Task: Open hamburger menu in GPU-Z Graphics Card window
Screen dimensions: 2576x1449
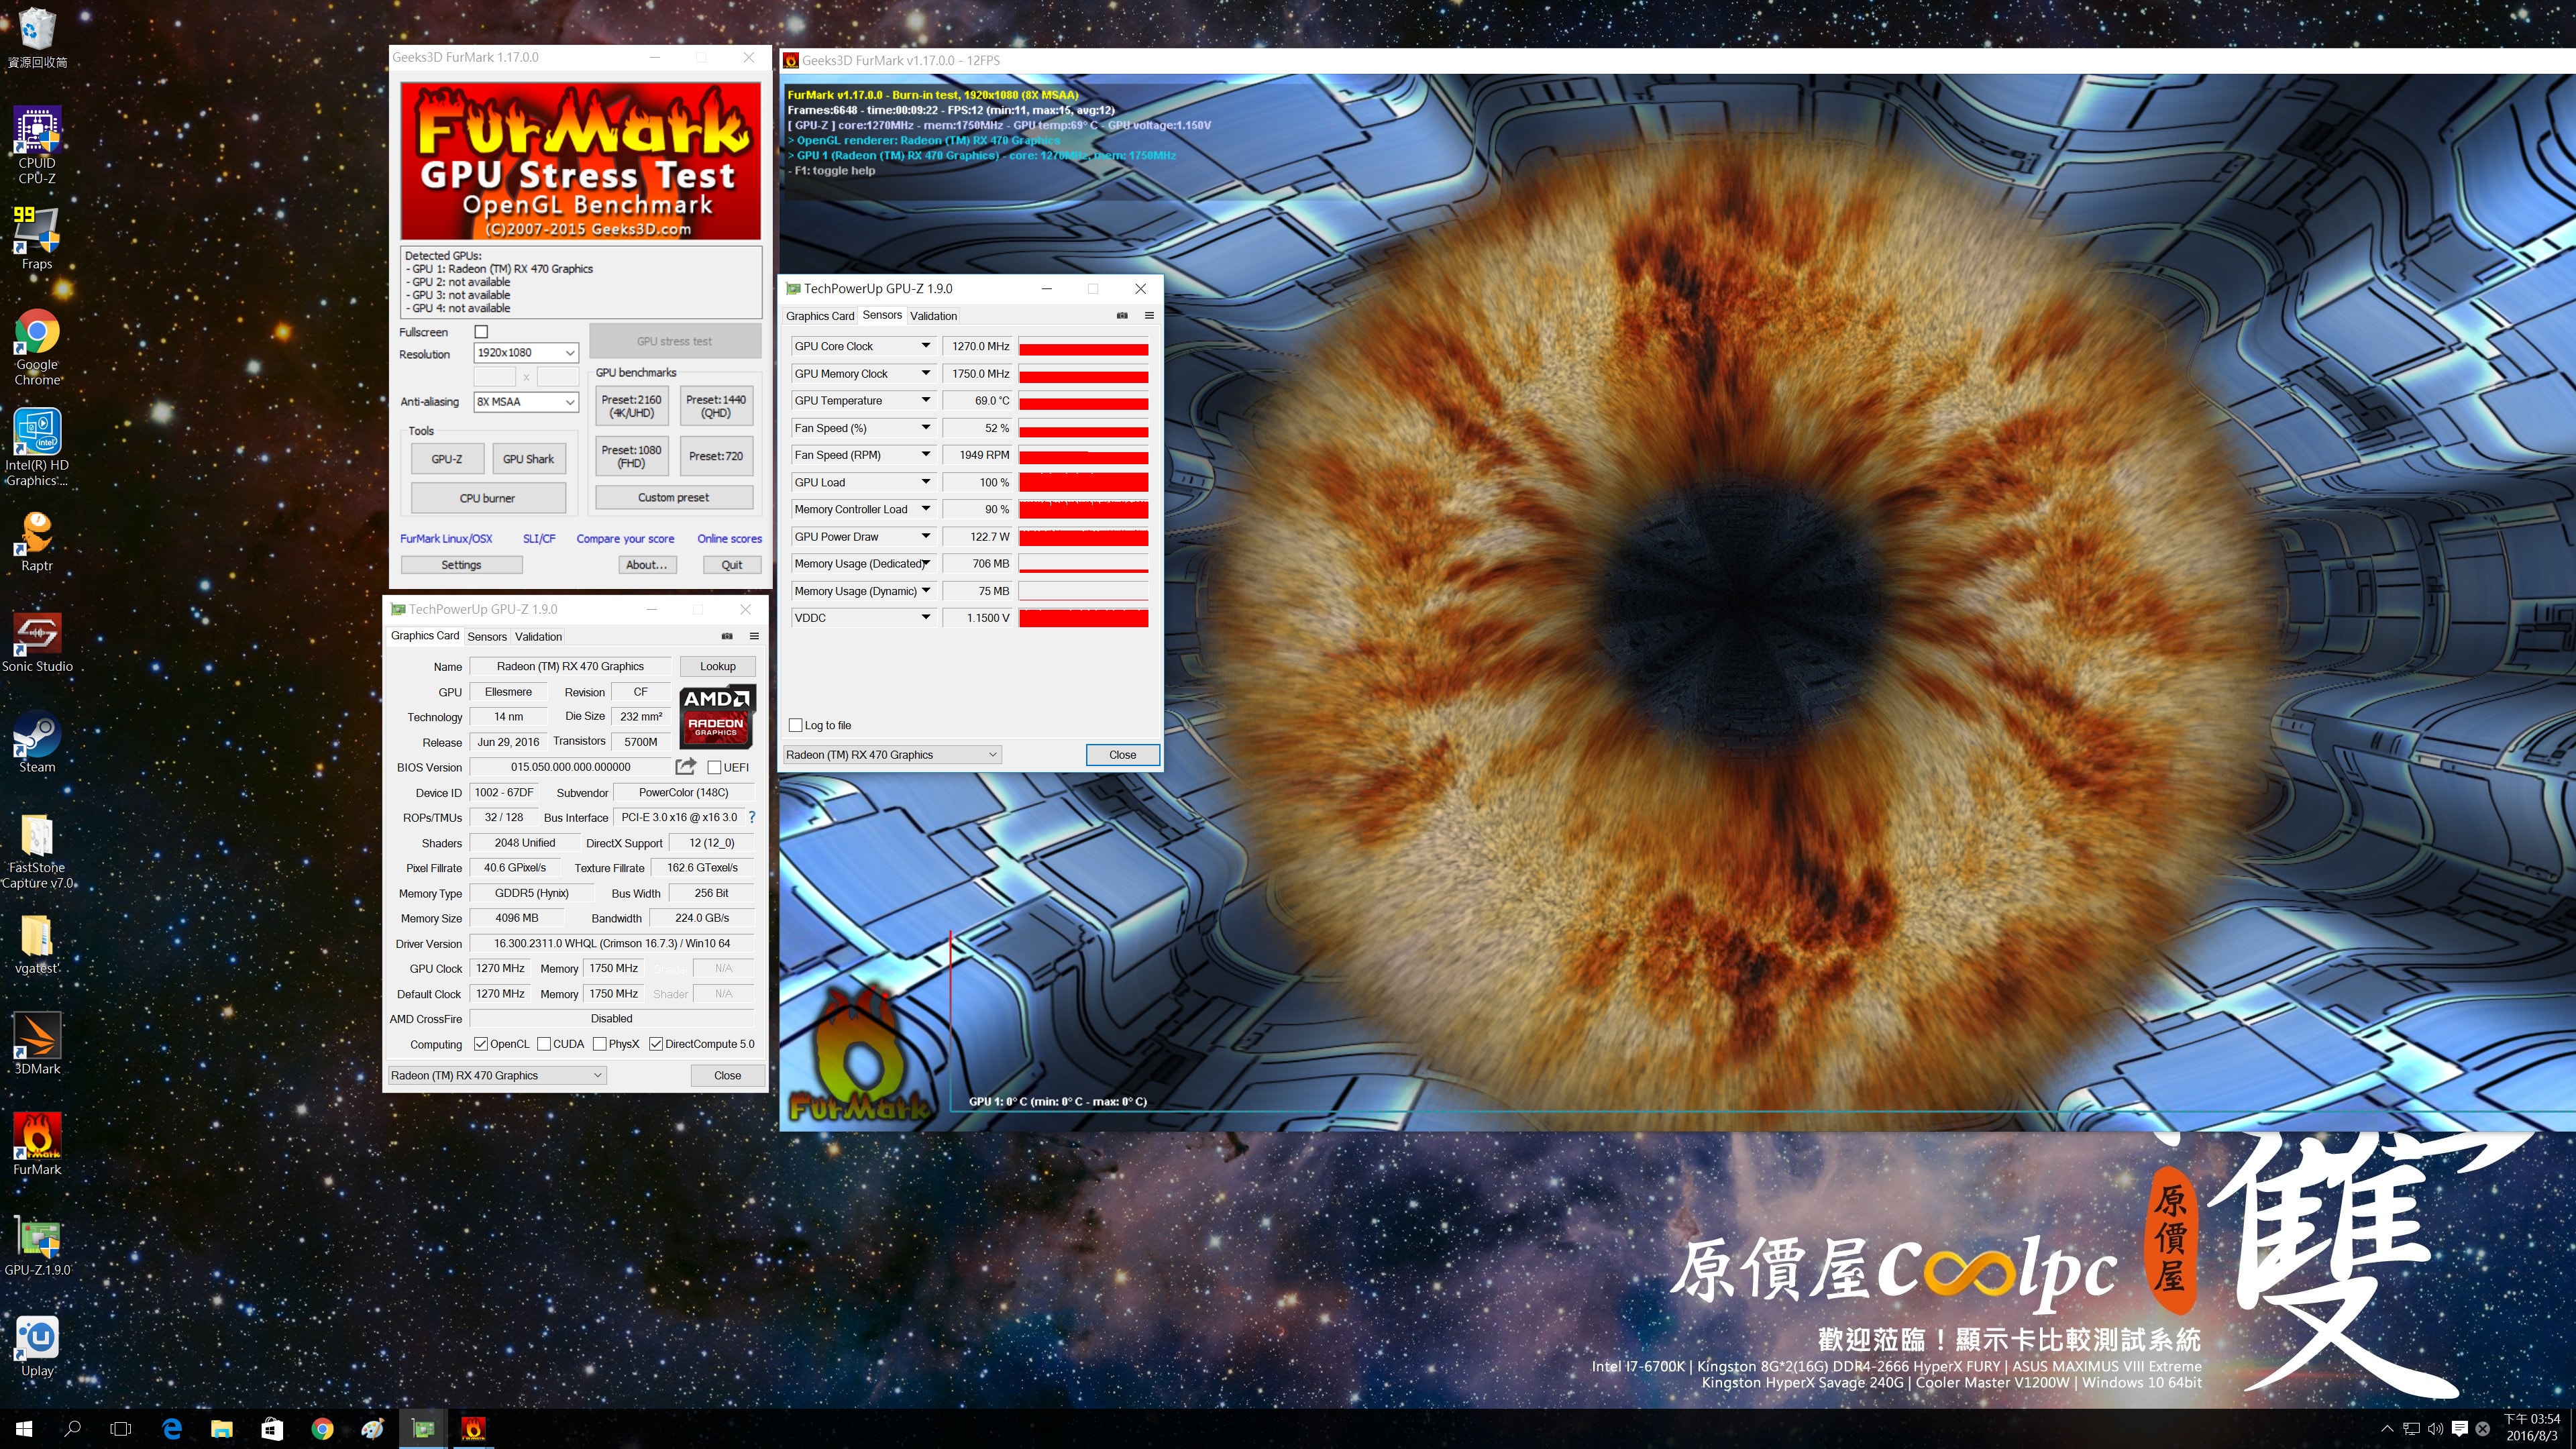Action: (754, 636)
